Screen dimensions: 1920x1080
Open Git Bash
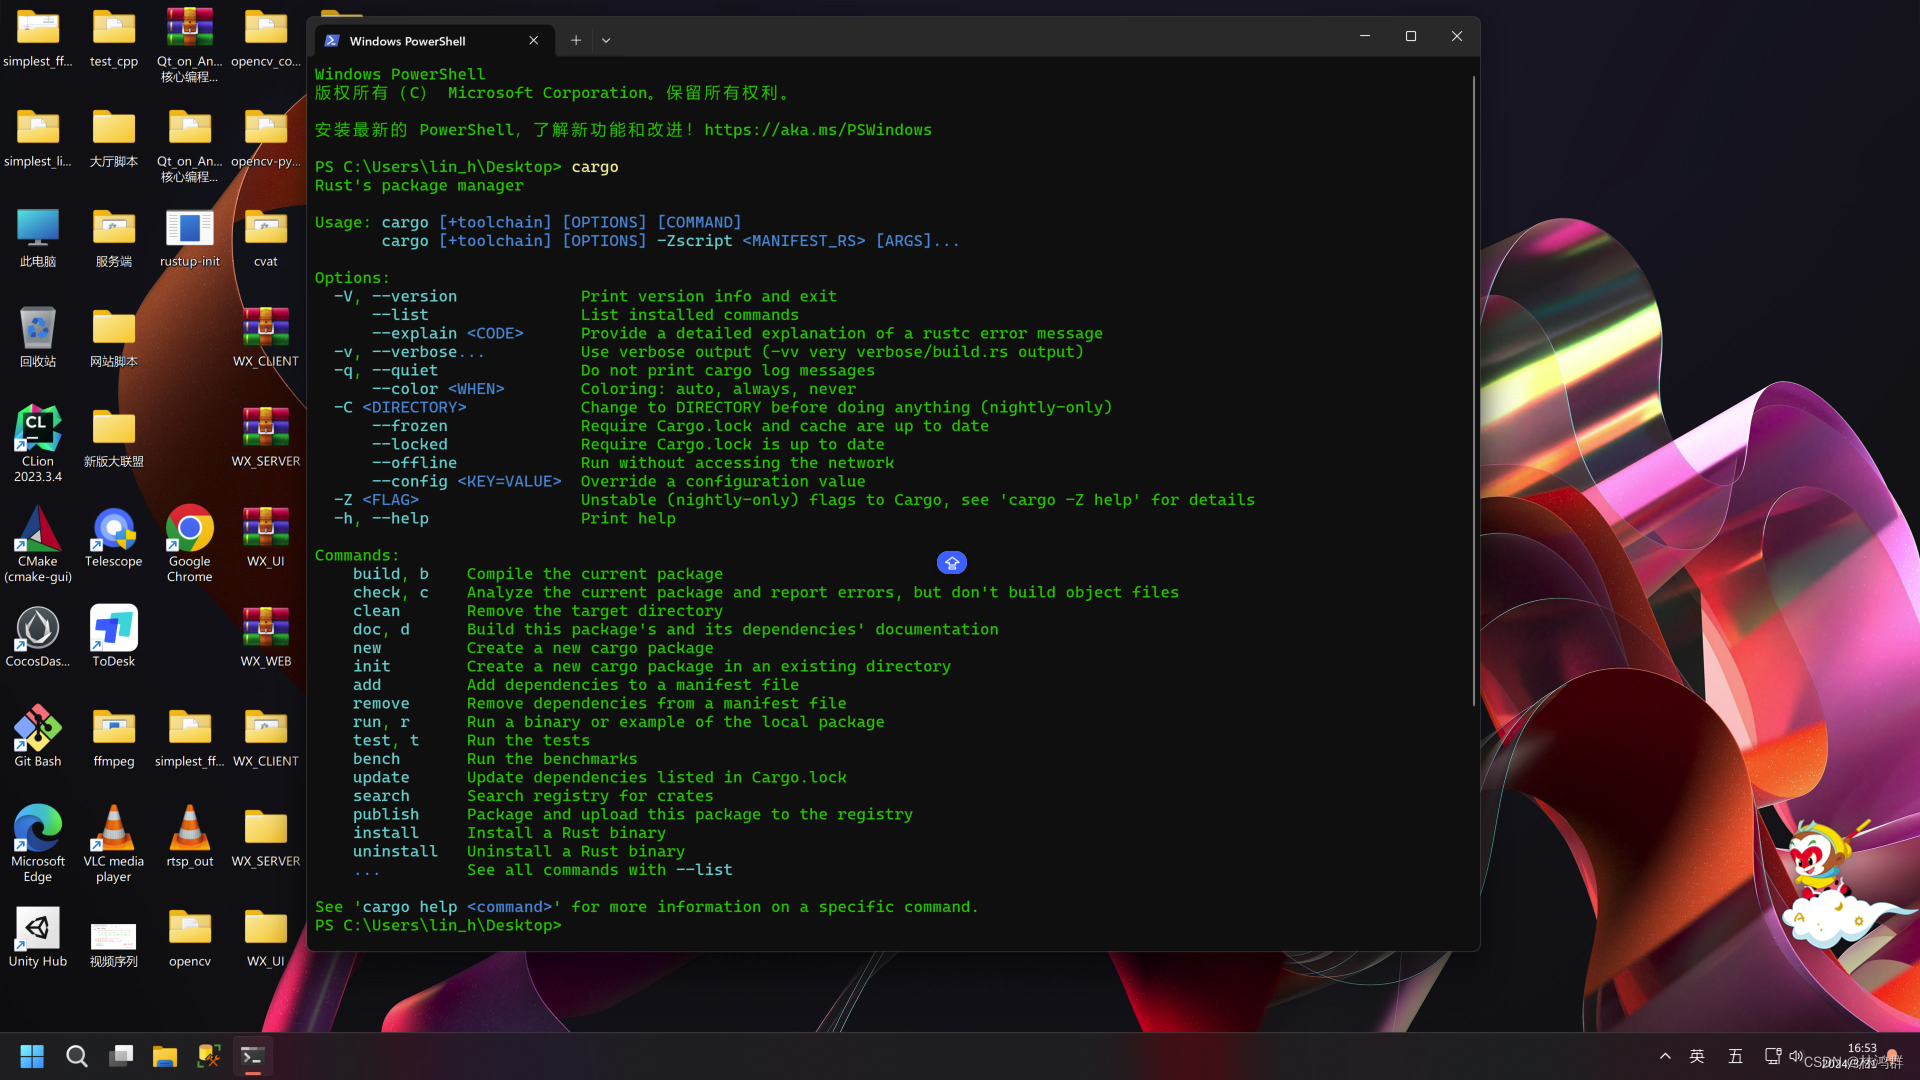click(37, 726)
